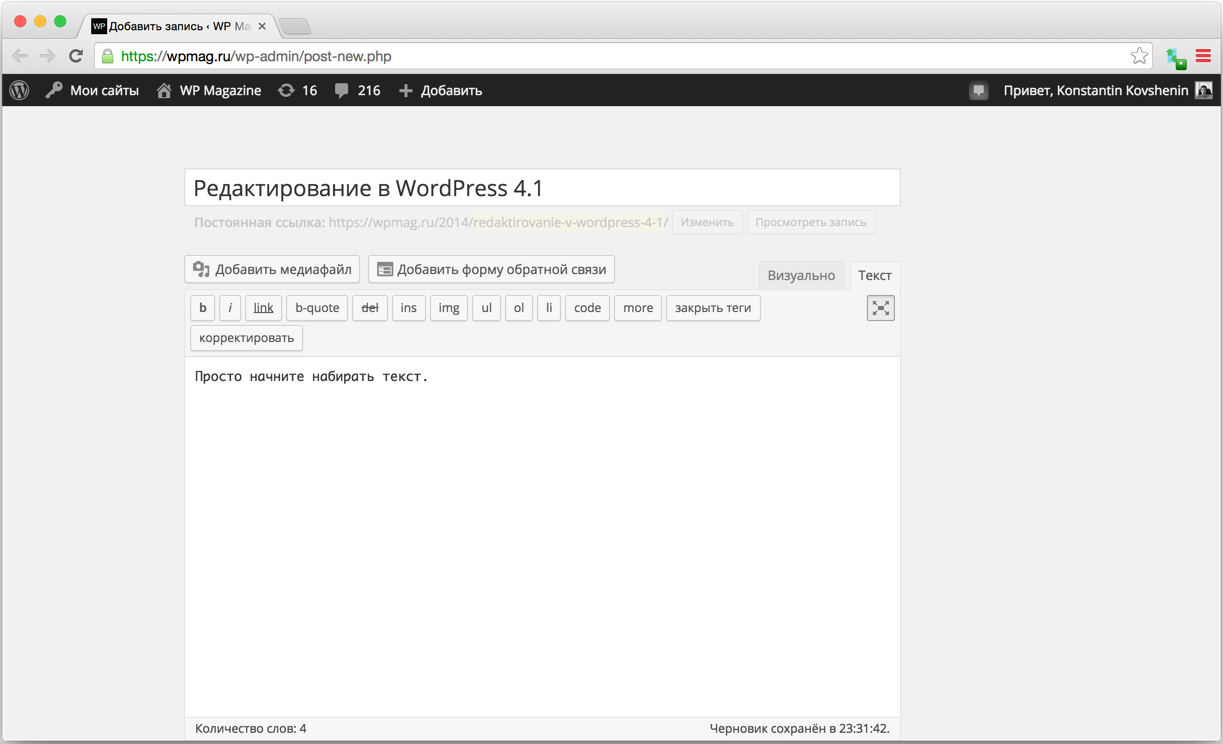
Task: Switch to the Визуально editor tab
Action: [801, 275]
